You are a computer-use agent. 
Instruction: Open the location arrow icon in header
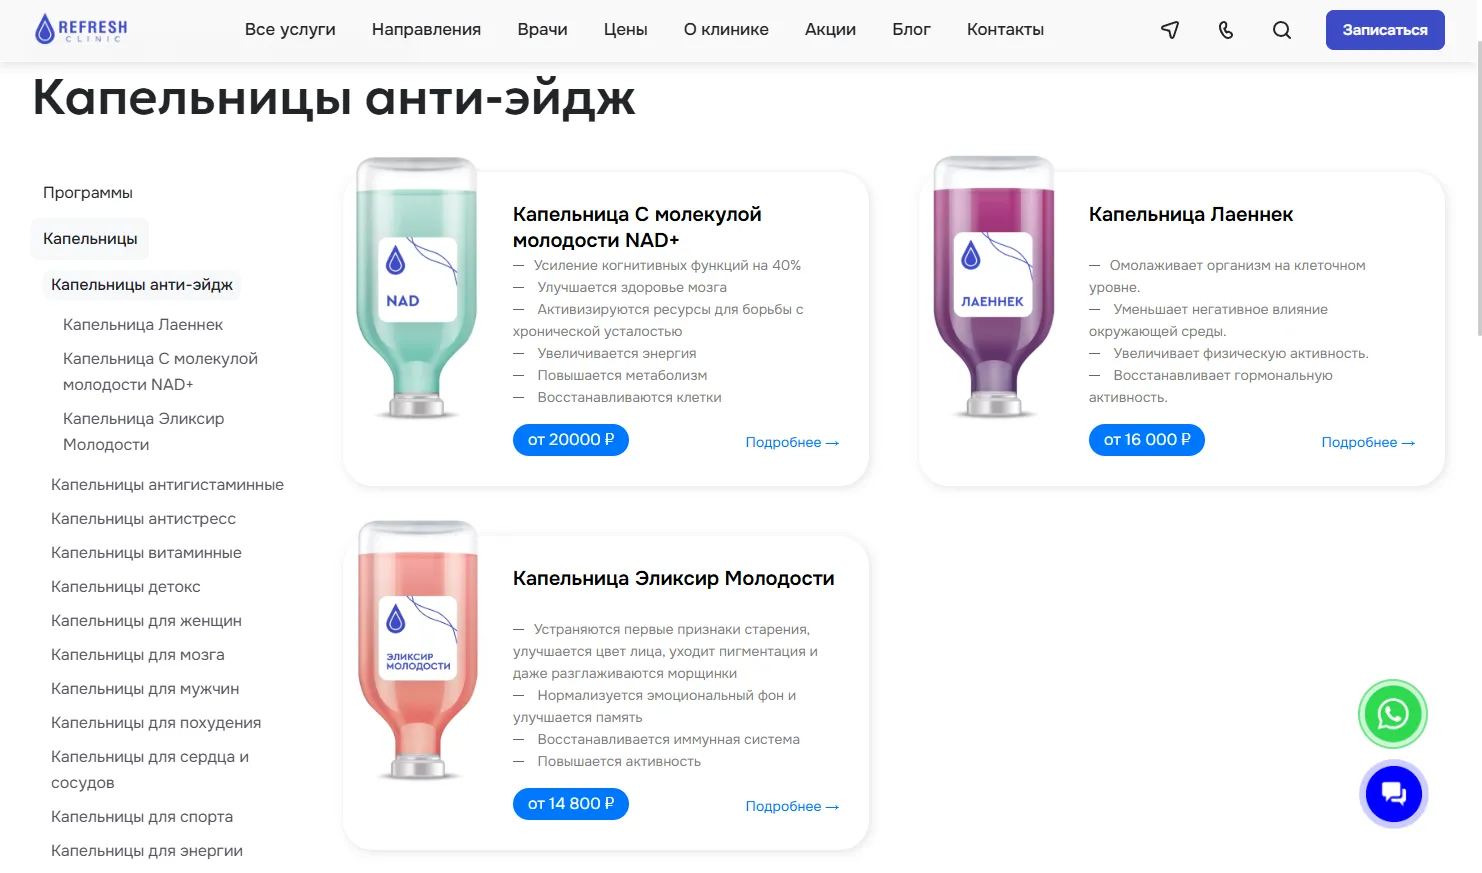1170,30
